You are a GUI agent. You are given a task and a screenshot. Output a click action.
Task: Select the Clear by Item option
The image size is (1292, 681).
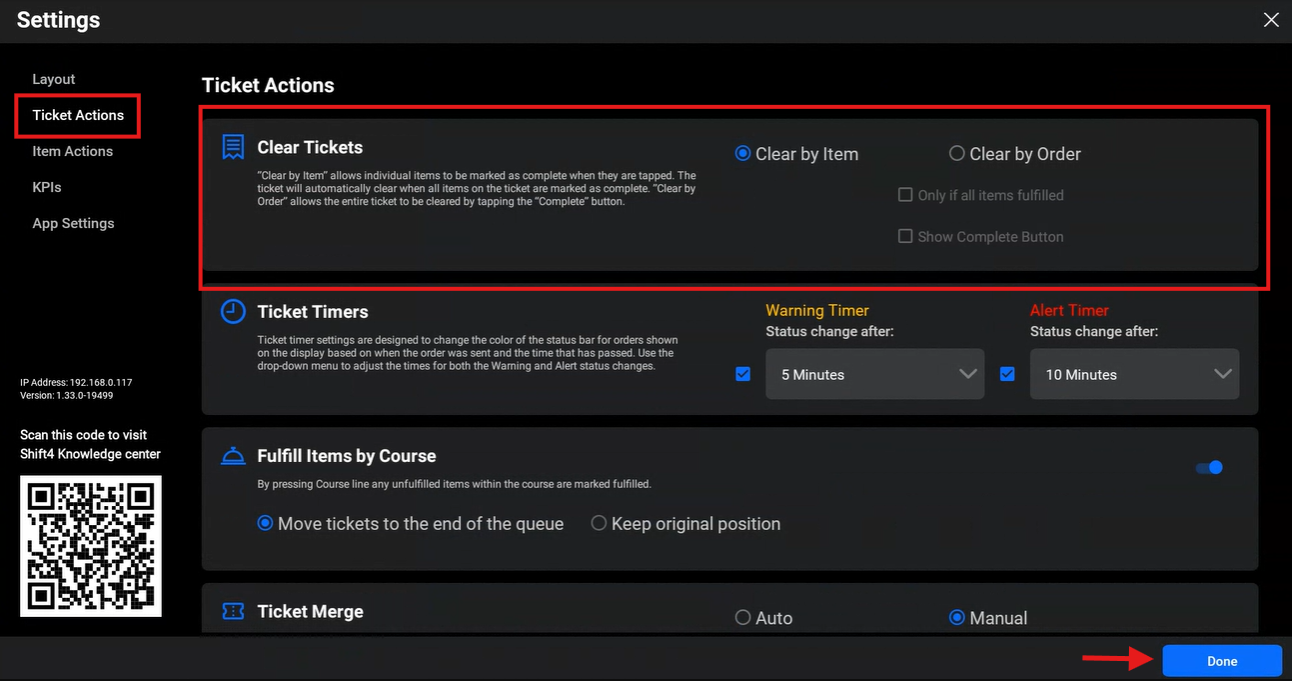click(743, 154)
